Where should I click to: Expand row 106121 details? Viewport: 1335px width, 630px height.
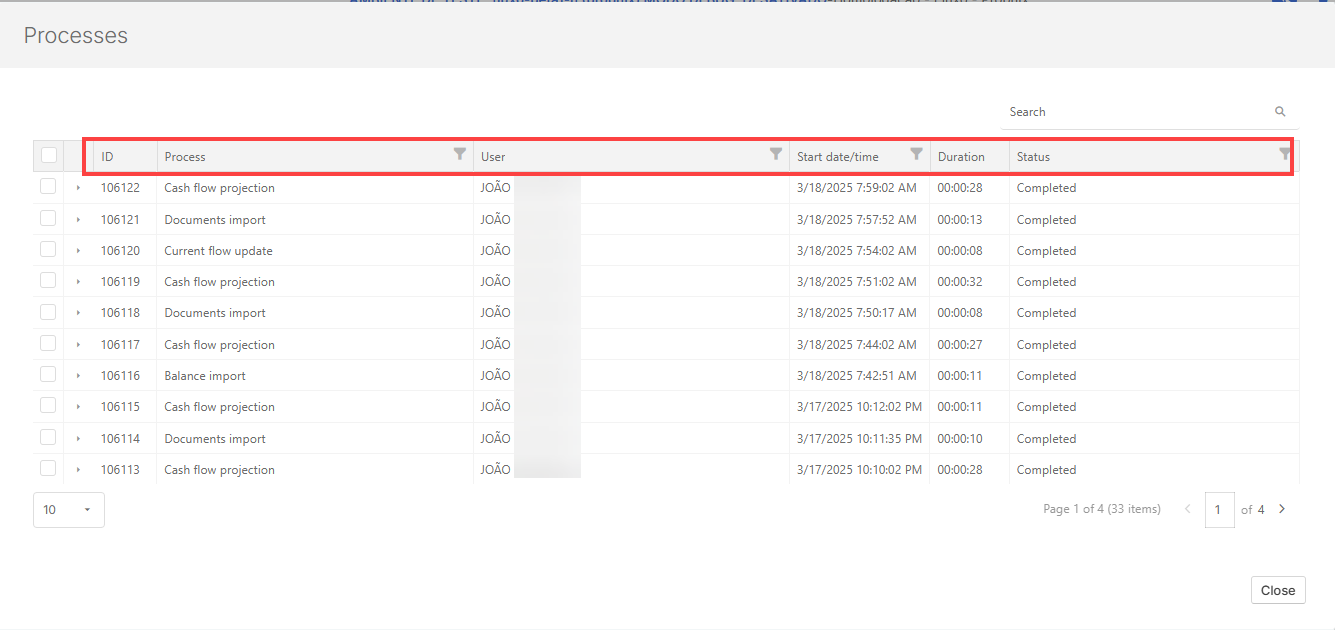tap(78, 219)
